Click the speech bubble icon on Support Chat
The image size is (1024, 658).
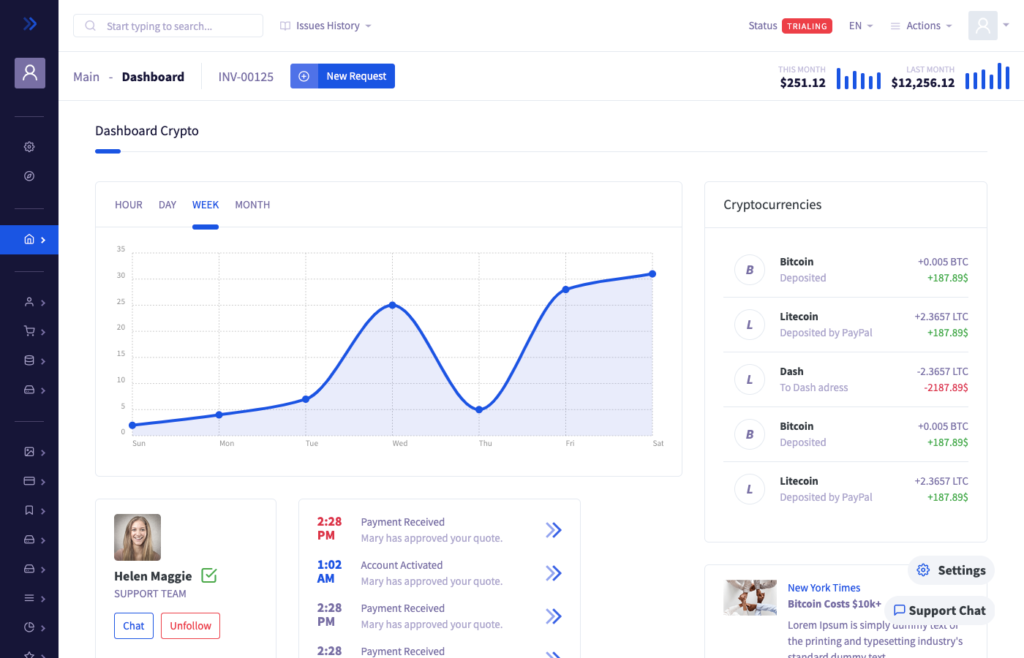coord(899,610)
